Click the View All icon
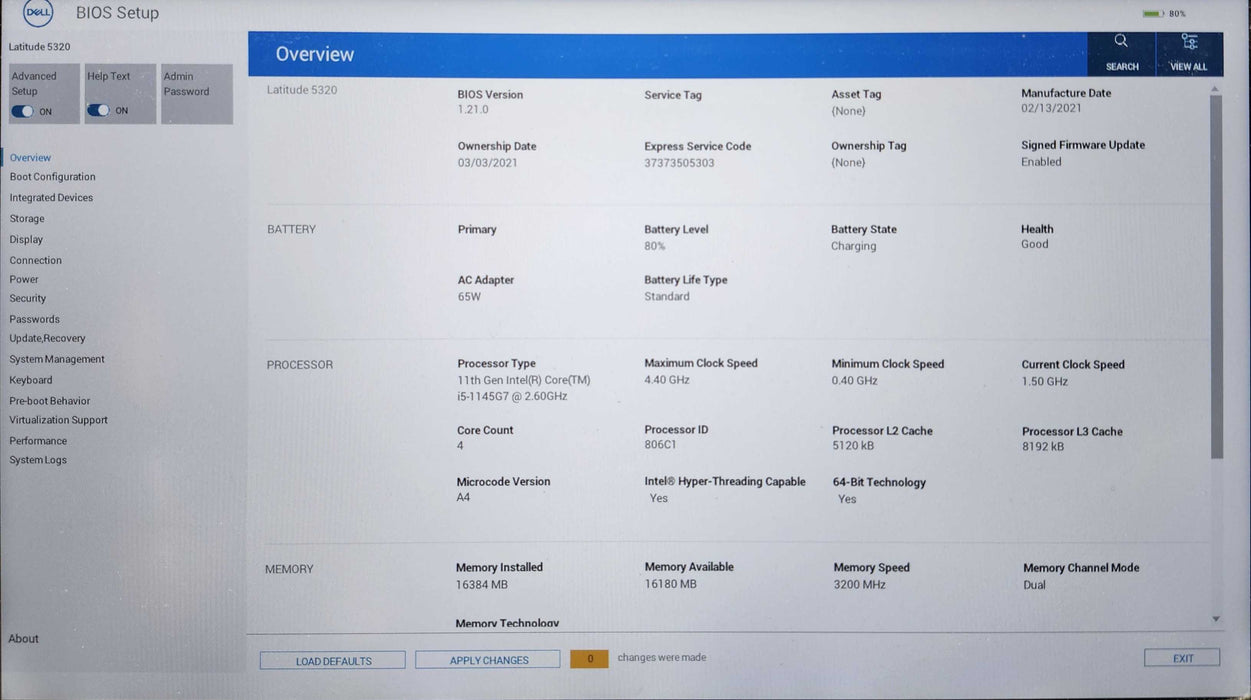Viewport: 1251px width, 700px height. click(x=1189, y=42)
